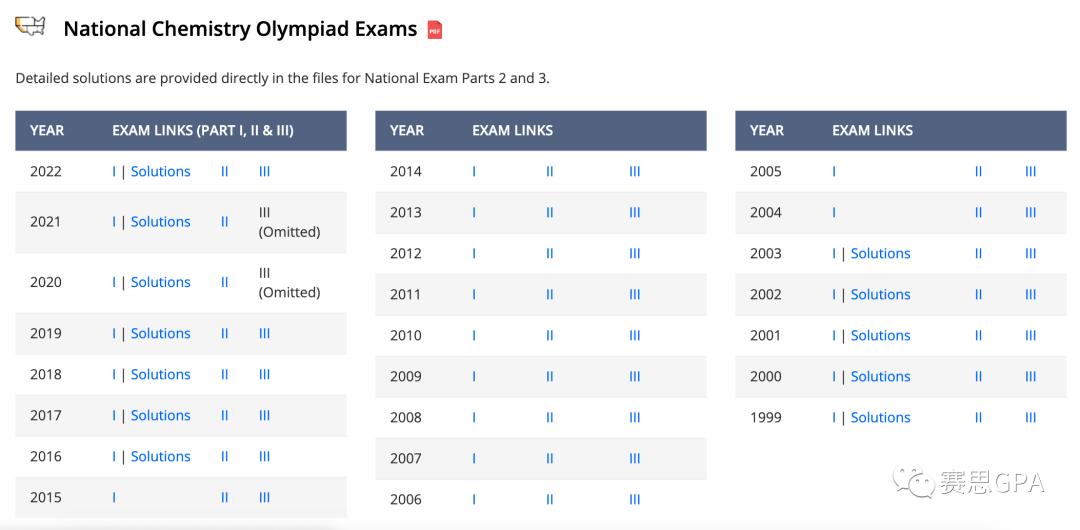Image resolution: width=1080 pixels, height=530 pixels.
Task: Open Part II of the 2004 exam
Action: [x=978, y=212]
